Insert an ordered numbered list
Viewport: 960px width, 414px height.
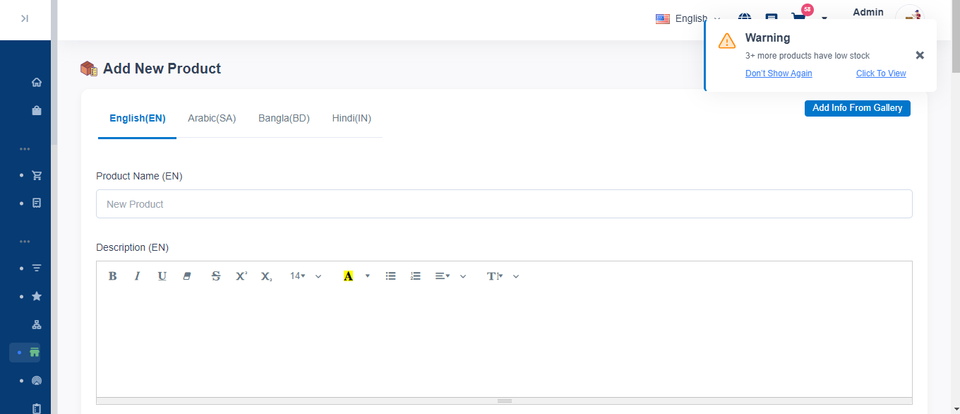pos(416,276)
